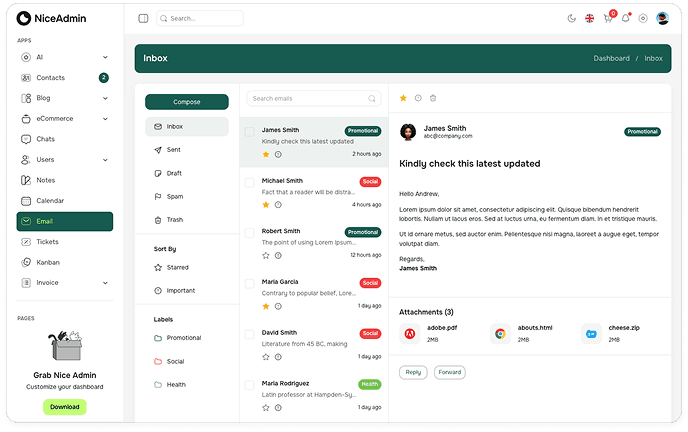The image size is (688, 432).
Task: Expand the eCommerce sidebar menu
Action: (x=60, y=118)
